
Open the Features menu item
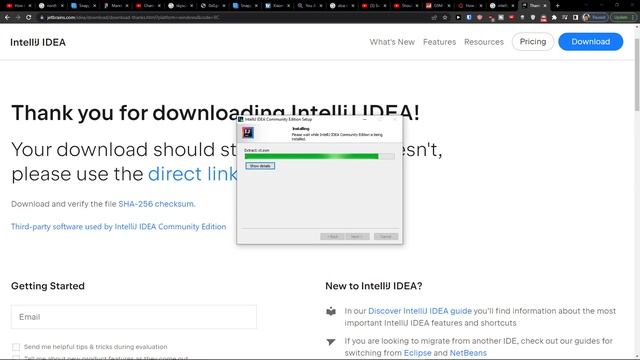(439, 42)
